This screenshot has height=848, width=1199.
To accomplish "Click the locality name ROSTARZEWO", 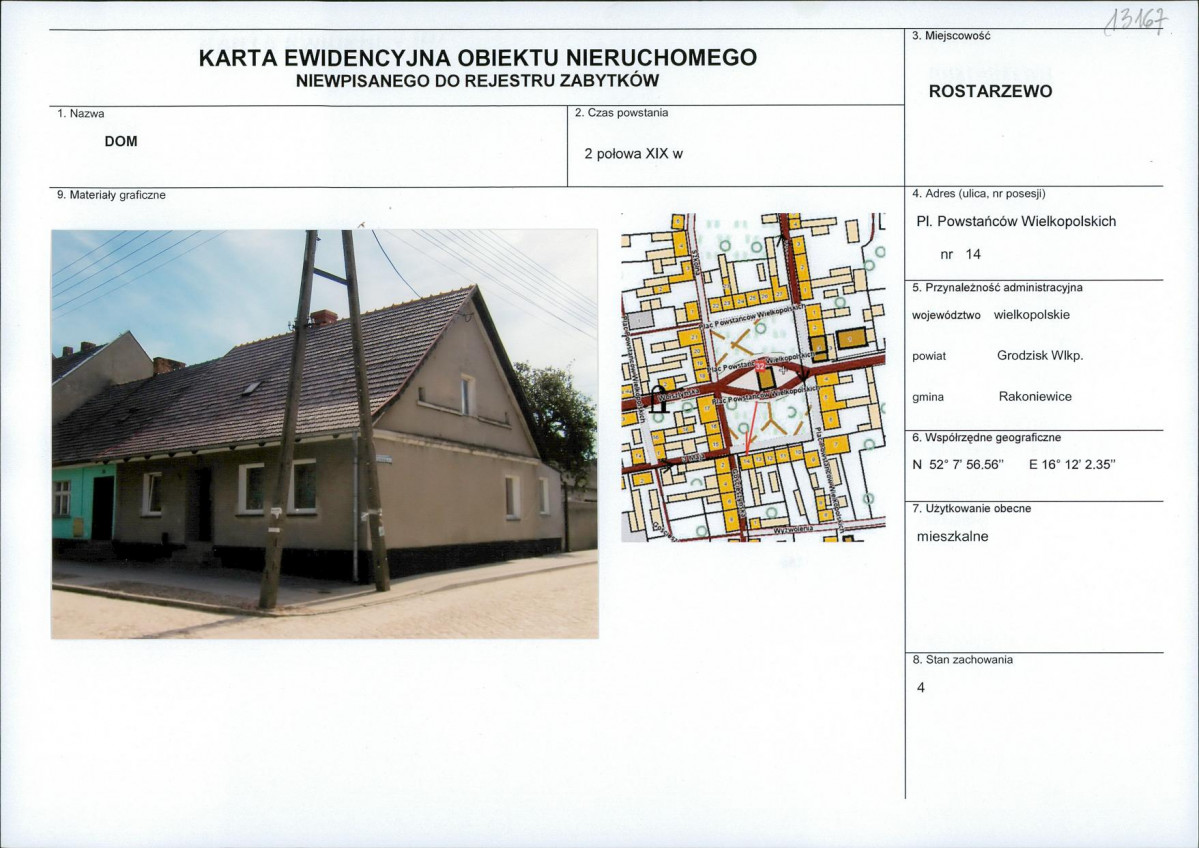I will click(990, 92).
